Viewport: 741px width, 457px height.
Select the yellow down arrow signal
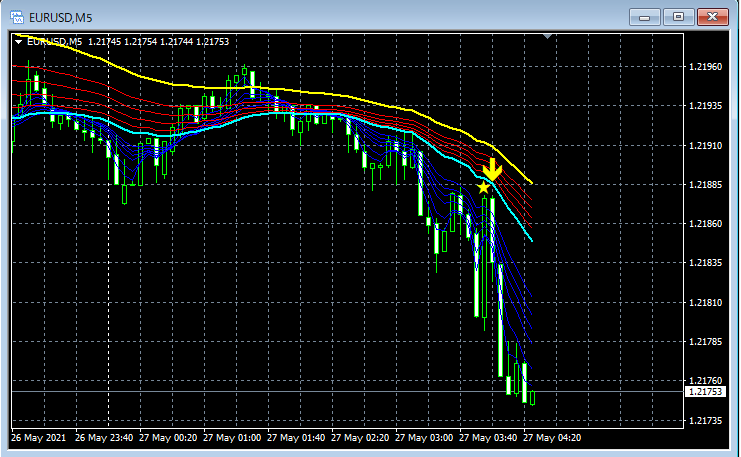(x=492, y=169)
